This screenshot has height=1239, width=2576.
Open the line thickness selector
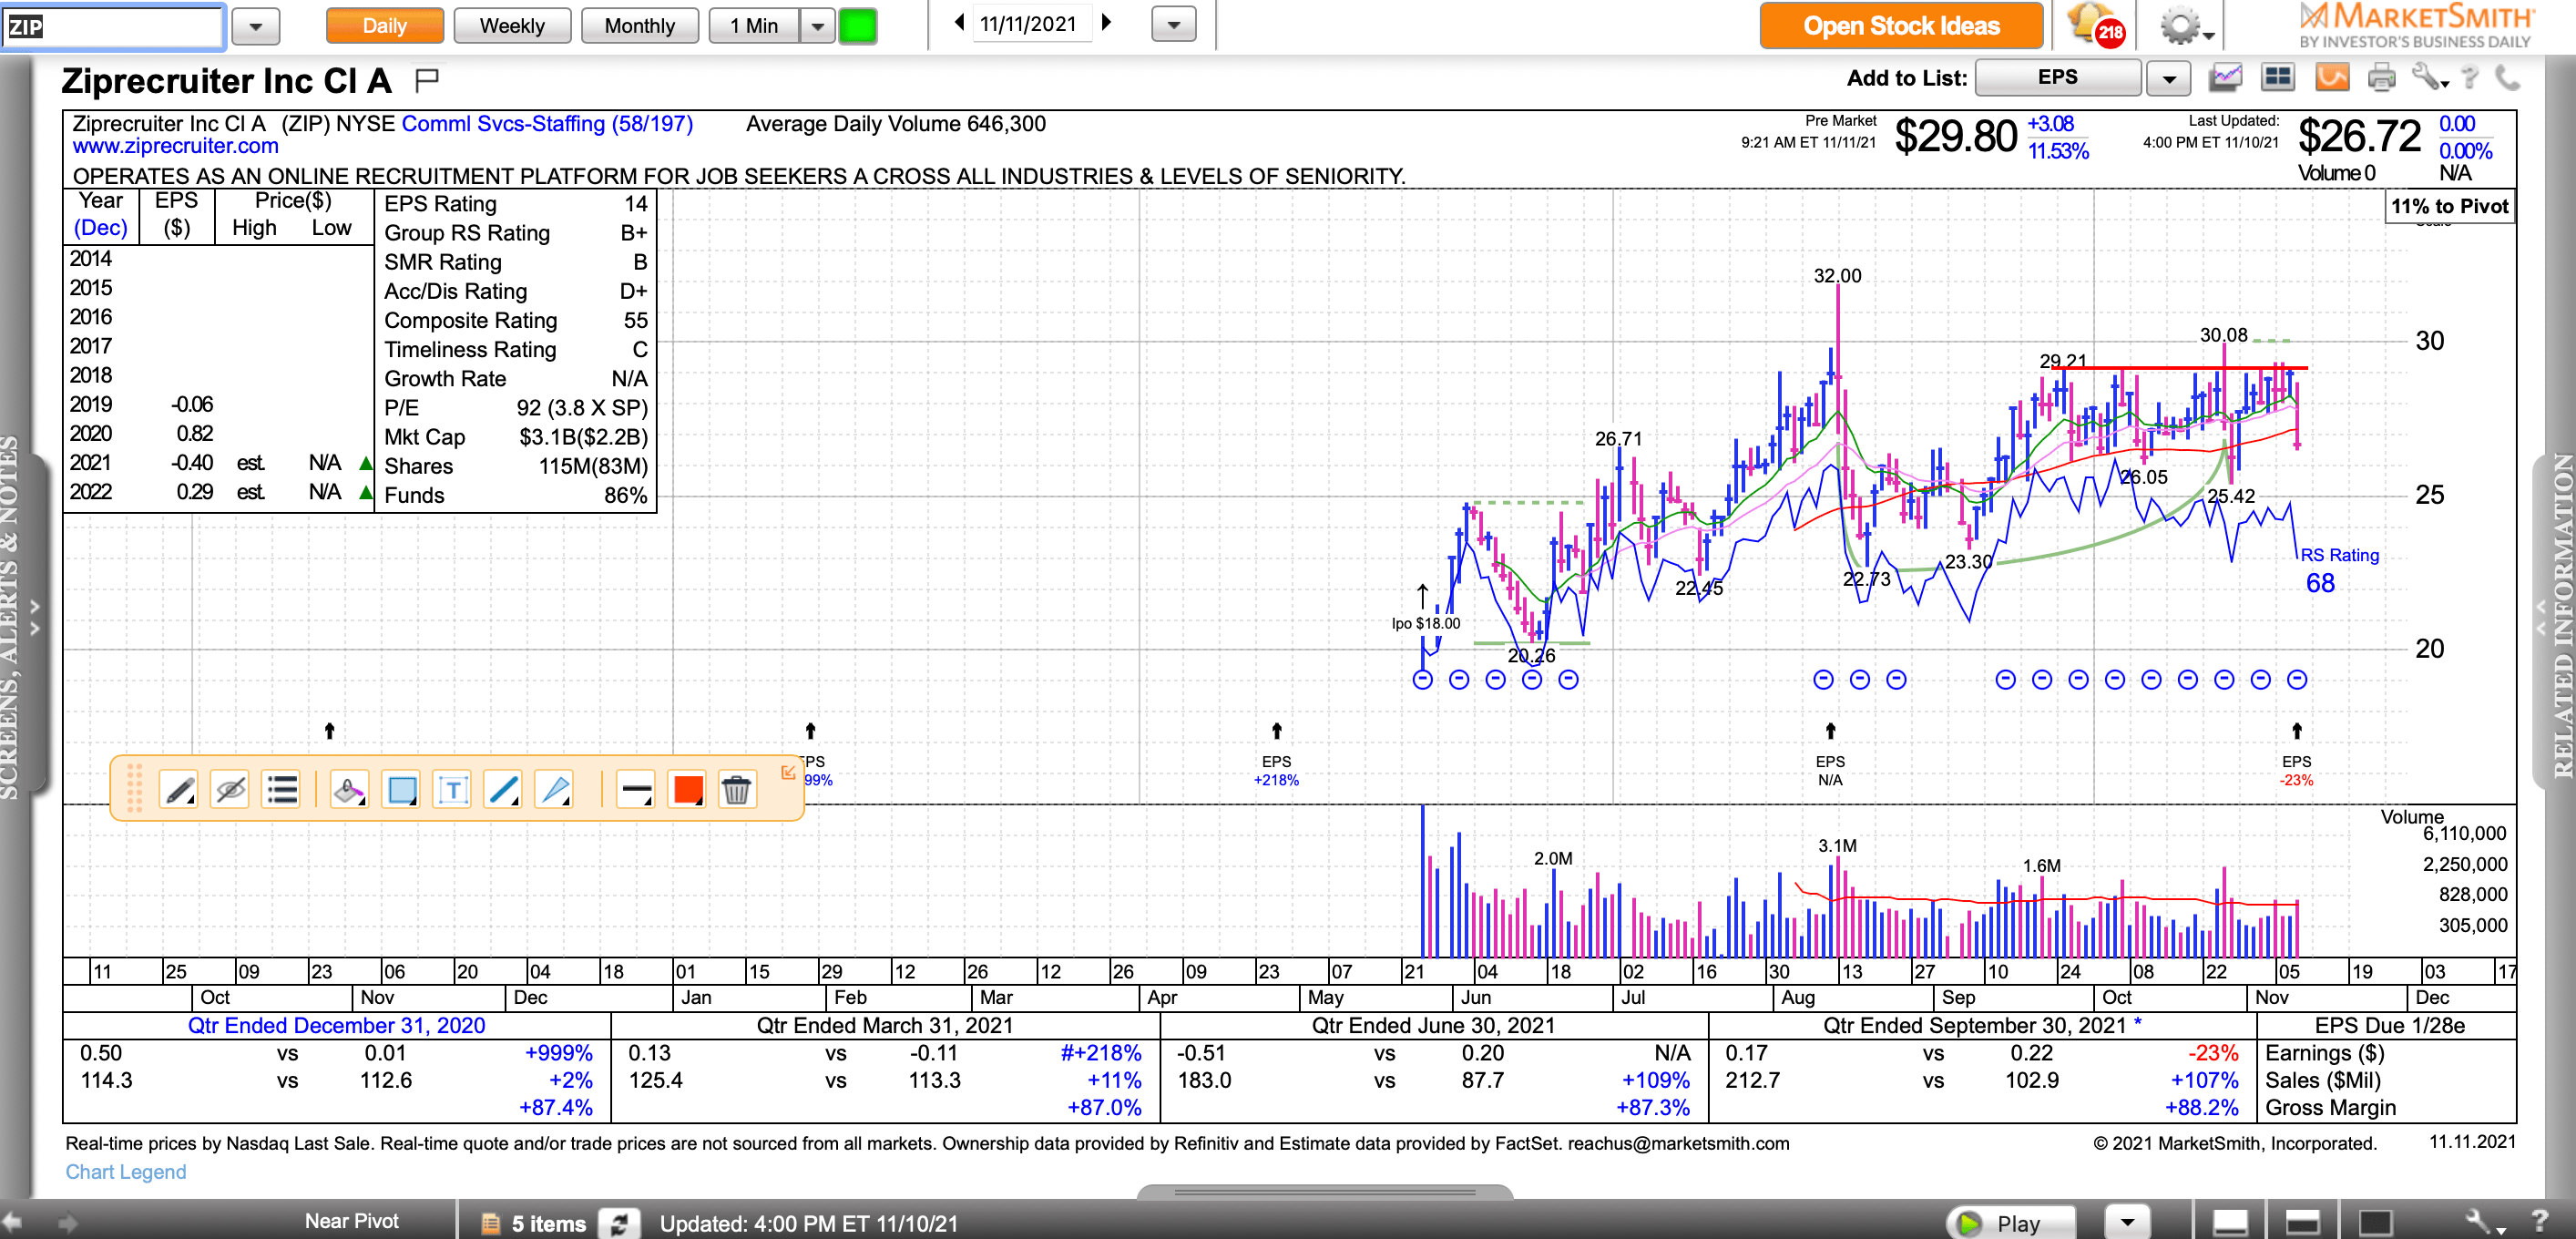pos(636,790)
